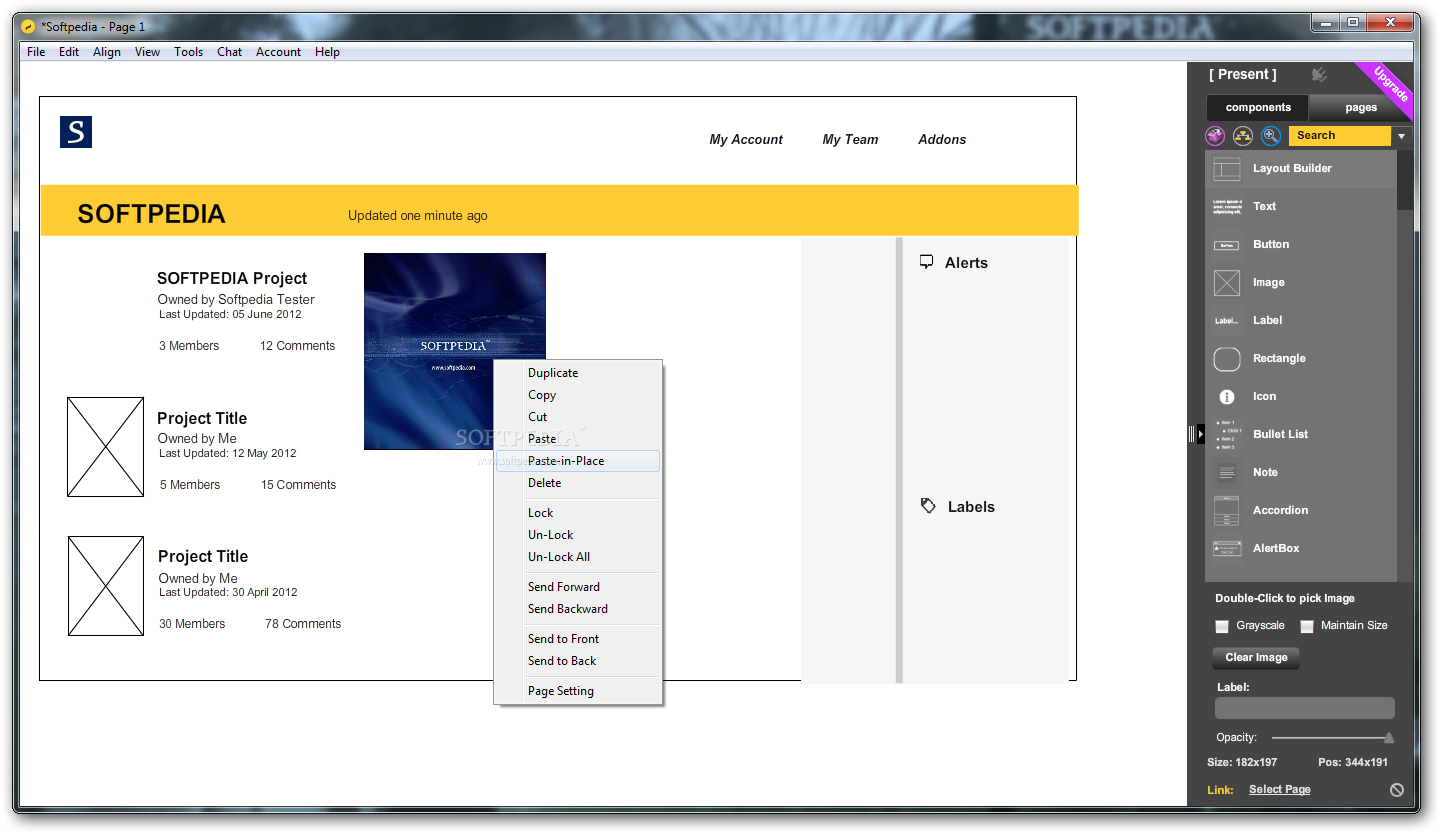Click the Search field
This screenshot has width=1441, height=834.
pos(1340,136)
